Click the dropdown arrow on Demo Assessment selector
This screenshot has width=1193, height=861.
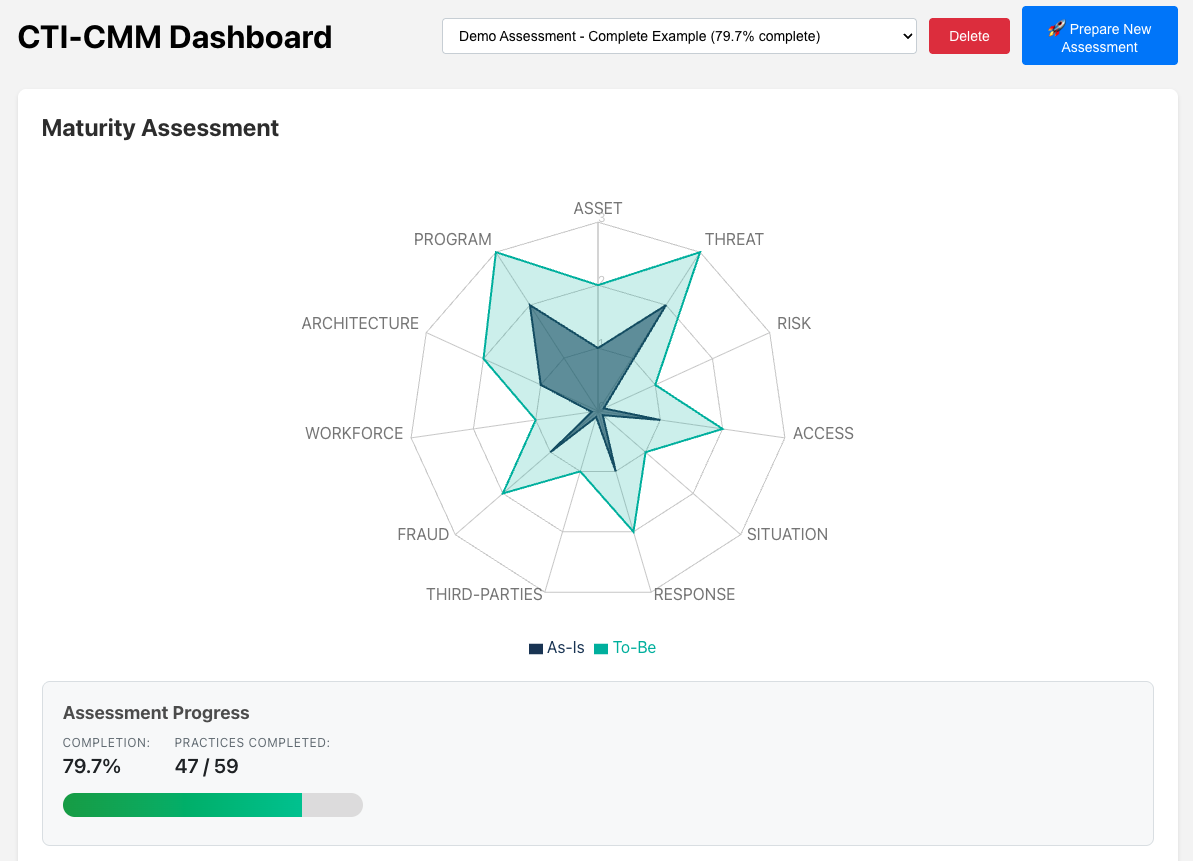pyautogui.click(x=903, y=35)
